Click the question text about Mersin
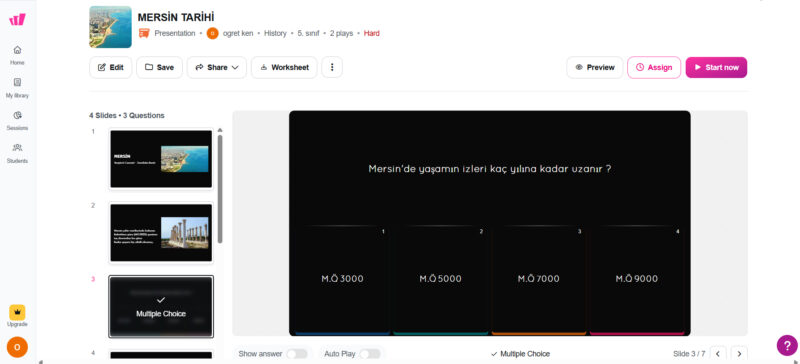The height and width of the screenshot is (364, 800). click(490, 169)
